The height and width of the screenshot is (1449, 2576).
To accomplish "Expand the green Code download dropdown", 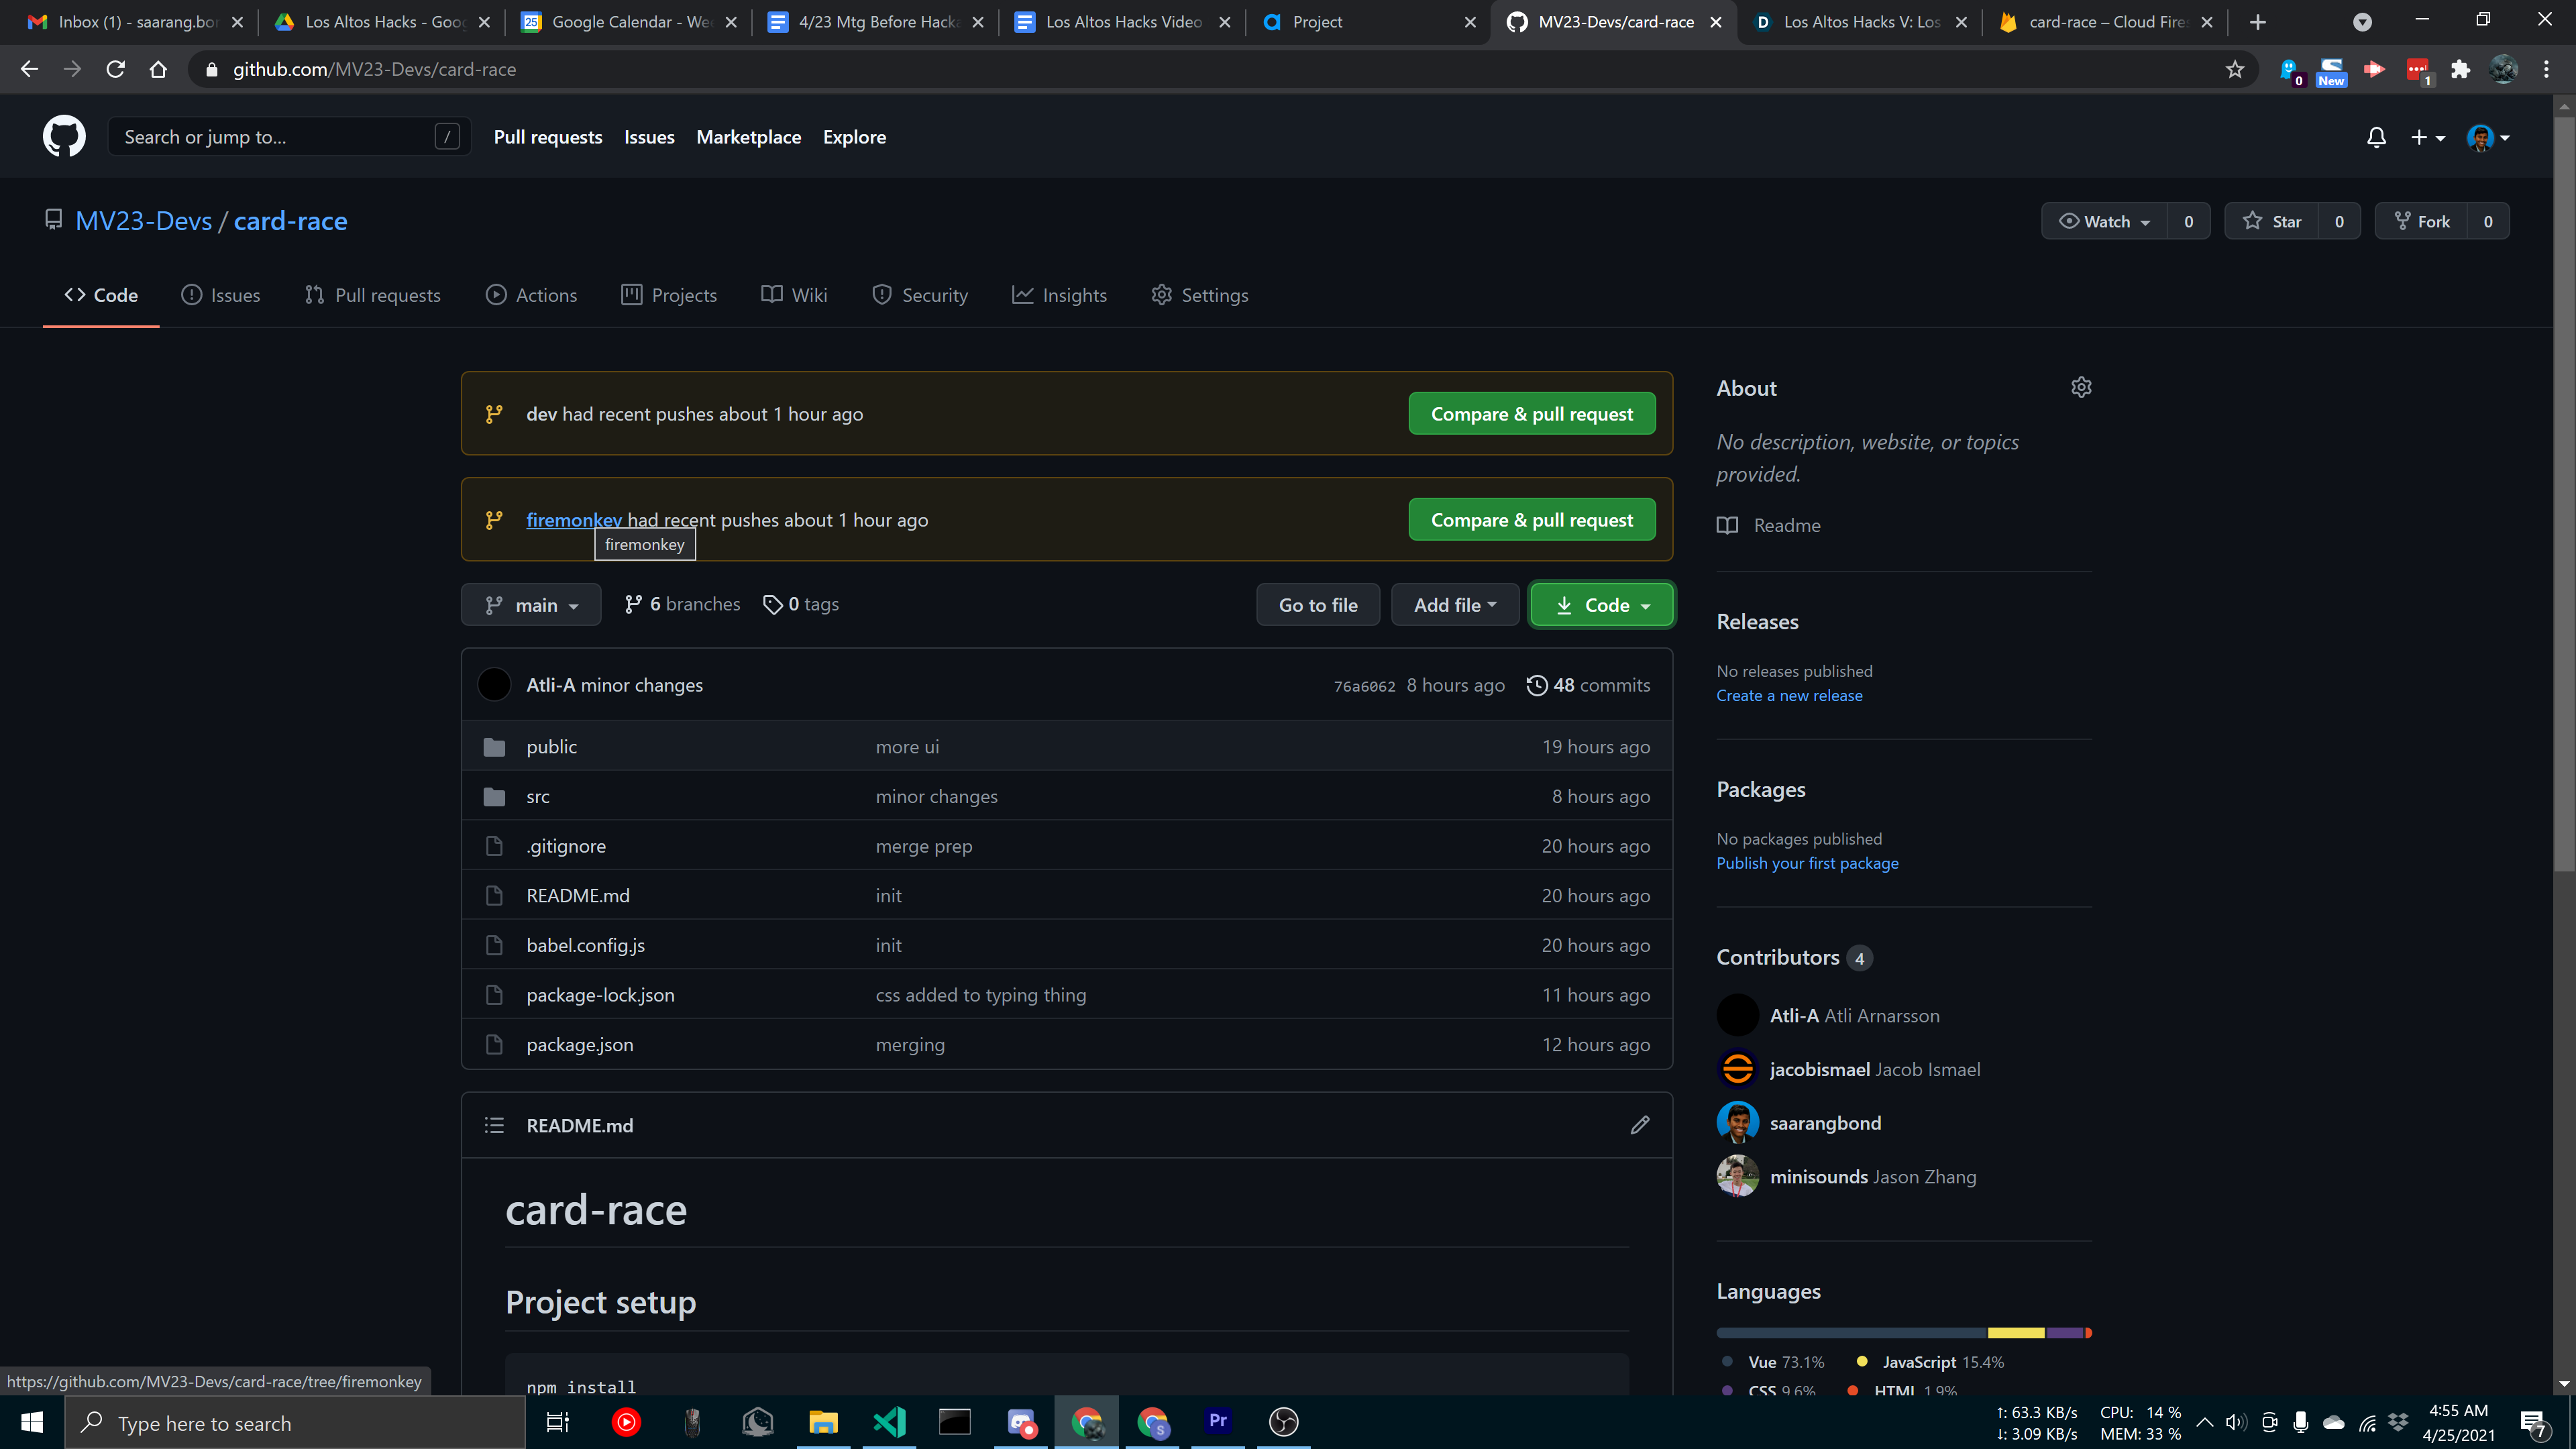I will point(1601,605).
